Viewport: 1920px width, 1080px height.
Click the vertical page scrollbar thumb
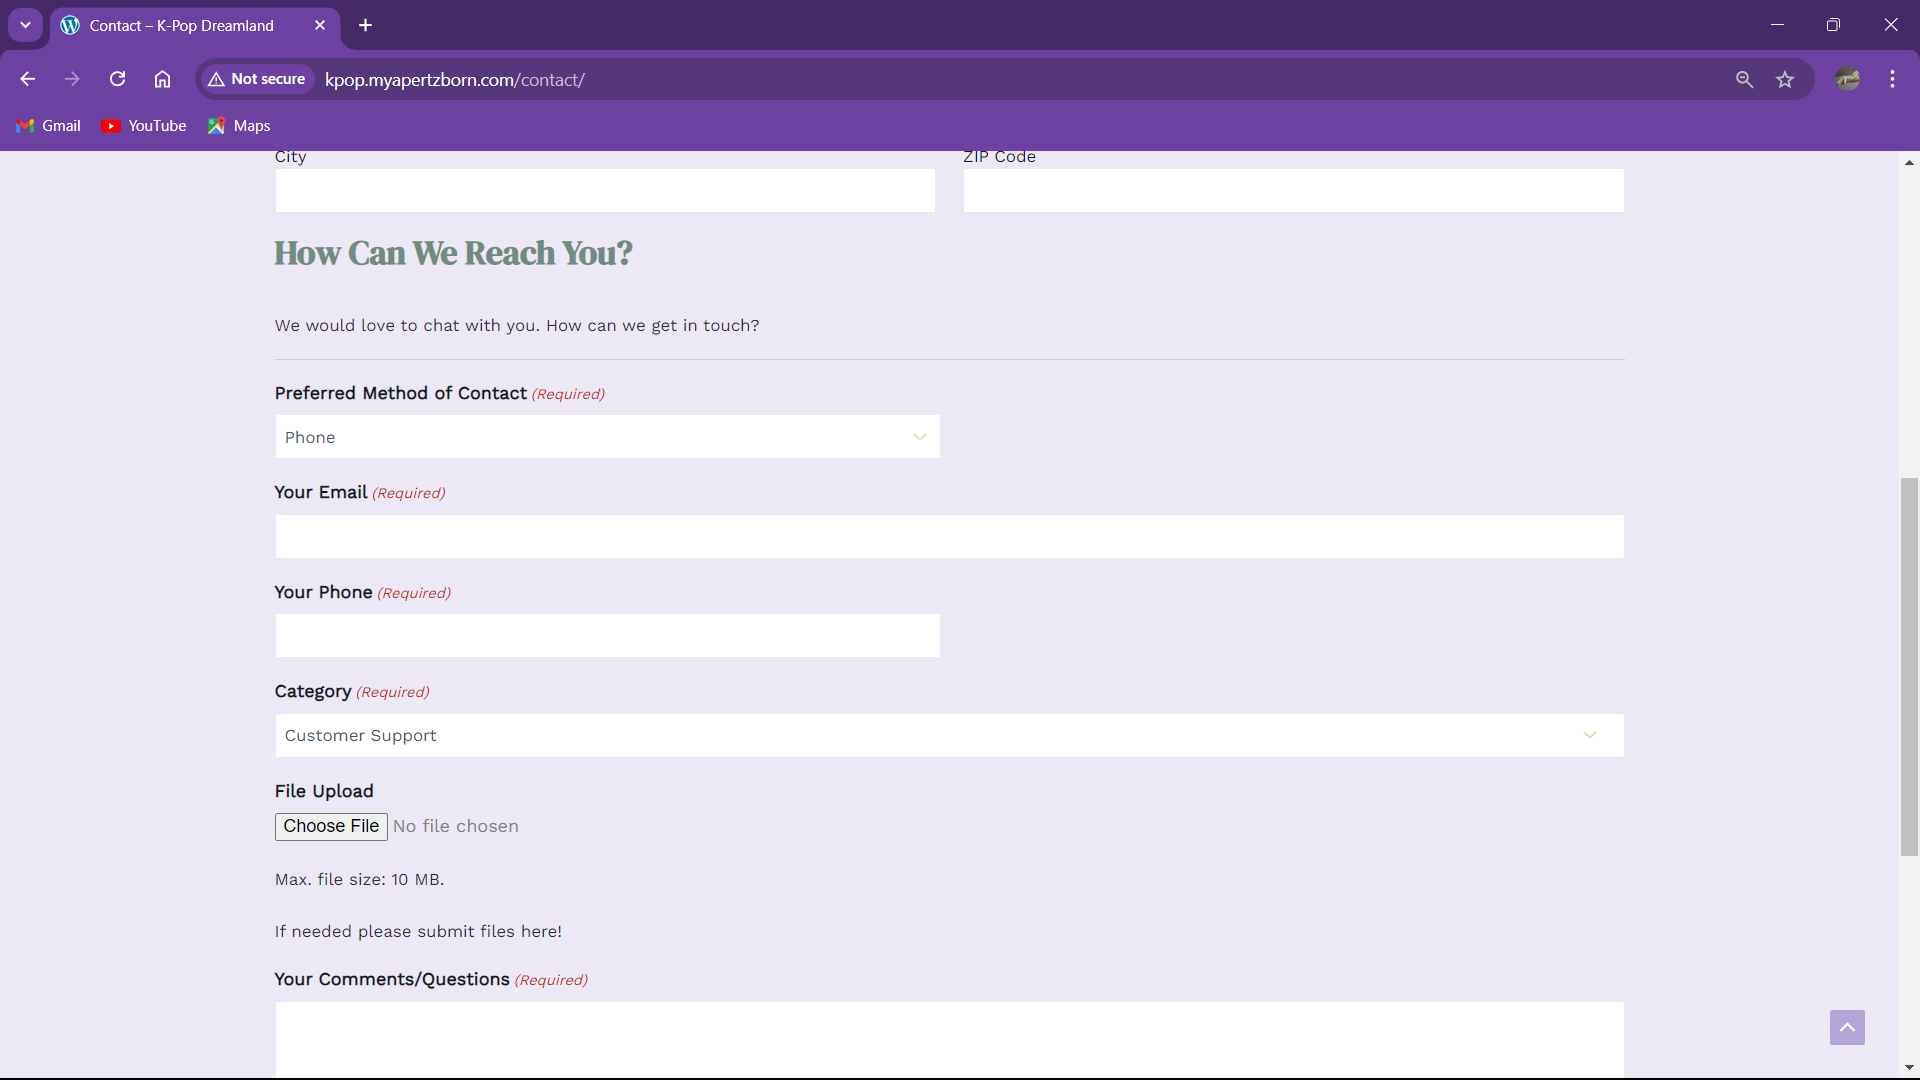click(1909, 666)
